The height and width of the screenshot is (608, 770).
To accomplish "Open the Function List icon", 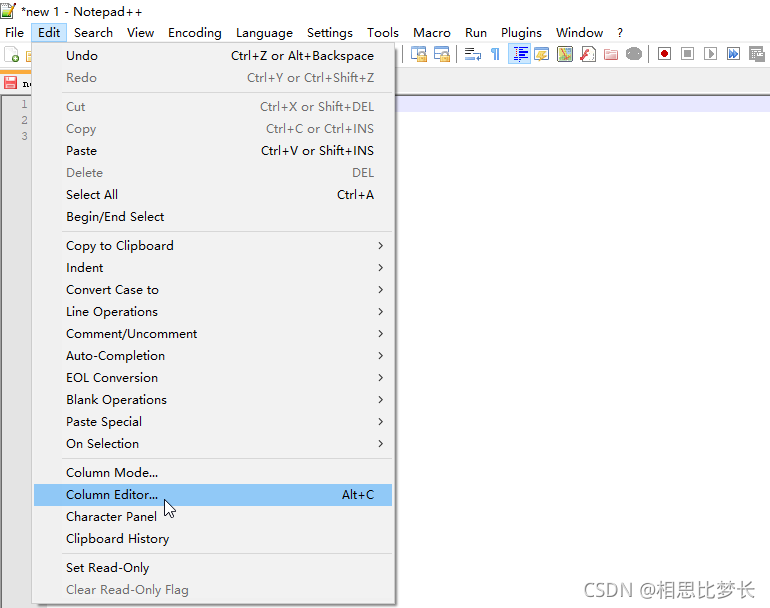I will click(588, 54).
